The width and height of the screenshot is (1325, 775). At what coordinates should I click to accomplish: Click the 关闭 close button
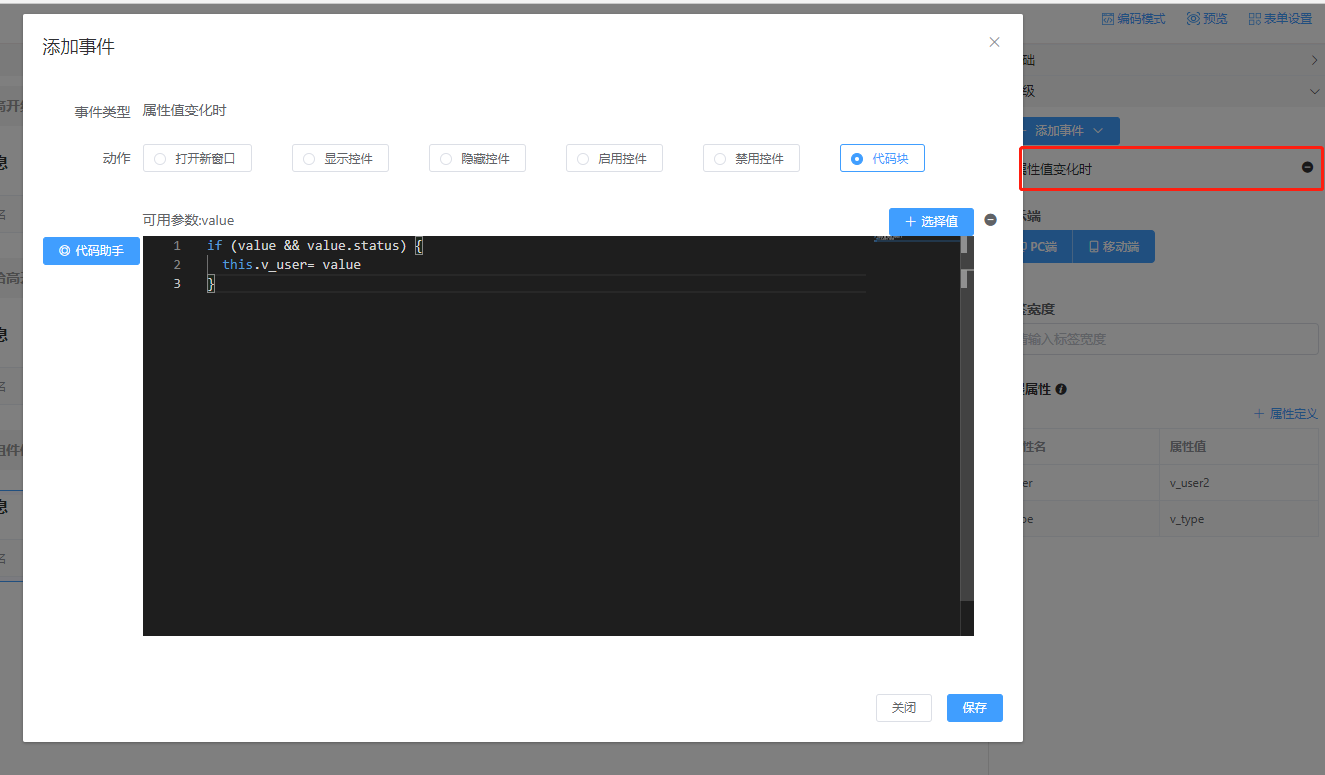903,708
